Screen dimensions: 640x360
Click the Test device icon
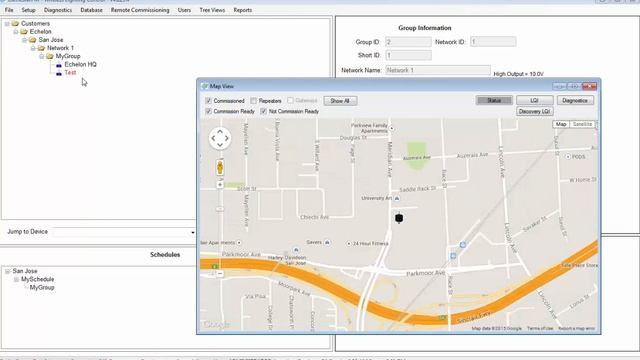tap(59, 73)
